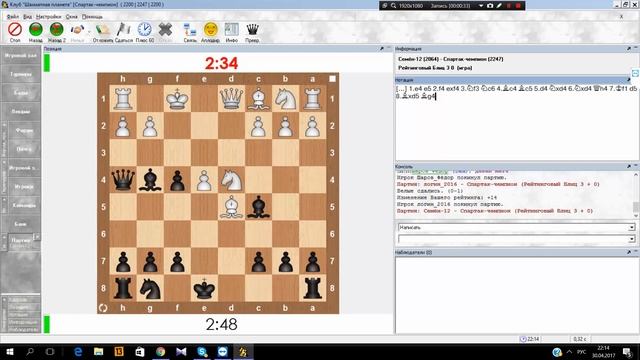Flip the board with the rotate icon
The width and height of the screenshot is (640, 360).
click(103, 308)
